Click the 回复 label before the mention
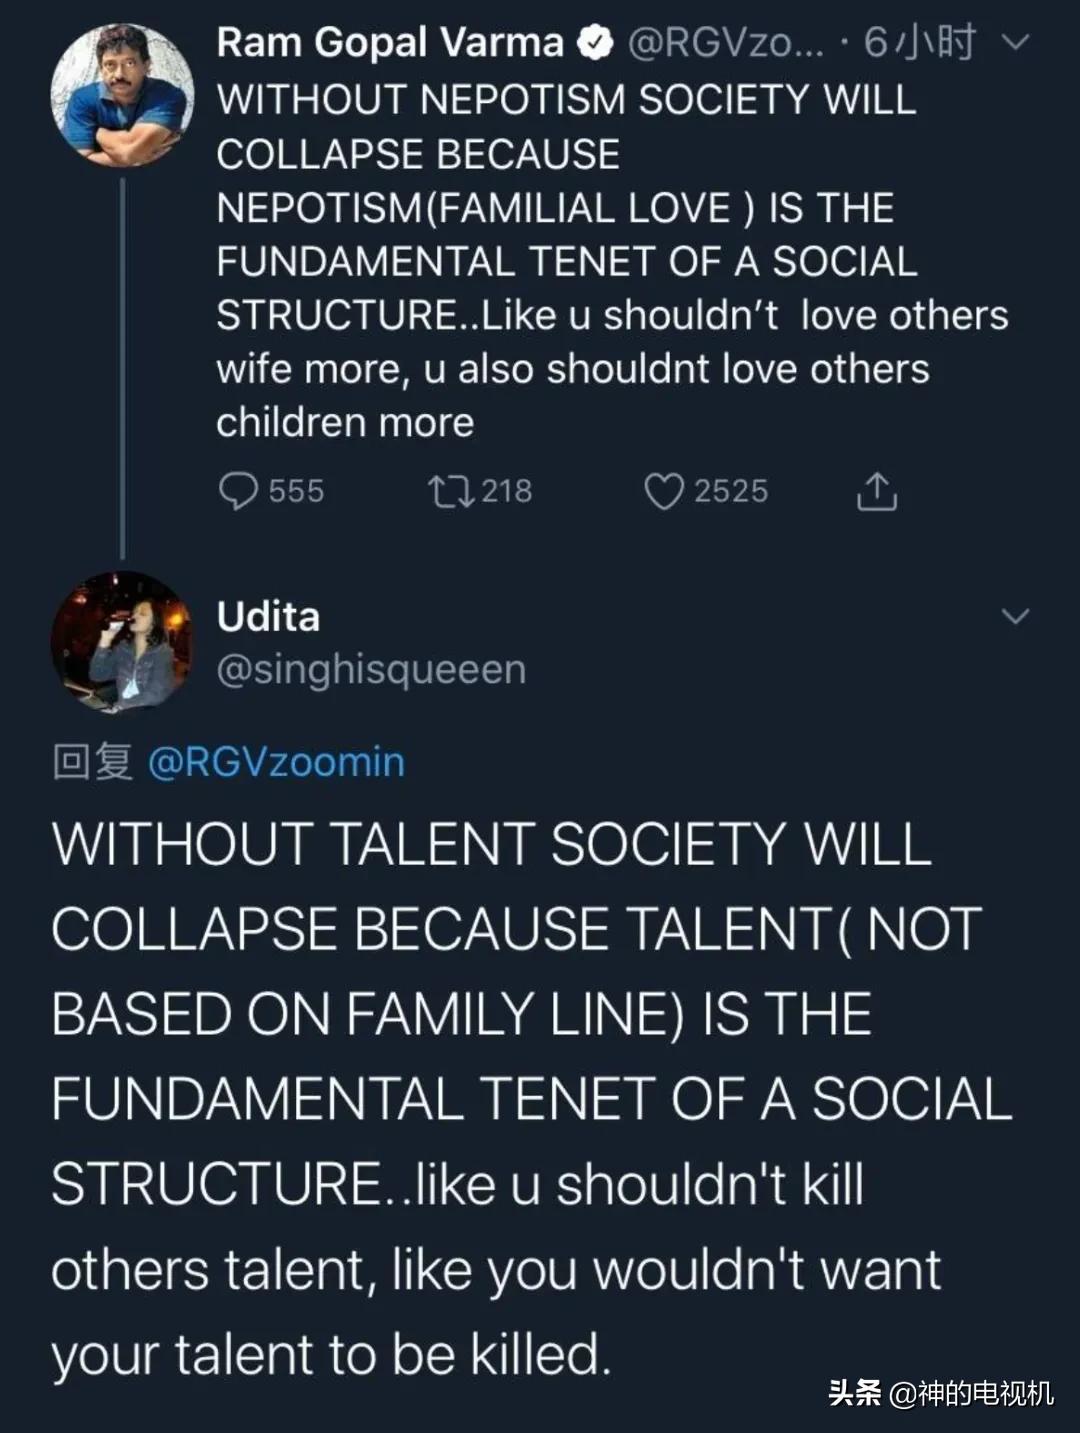Image resolution: width=1080 pixels, height=1433 pixels. (92, 762)
